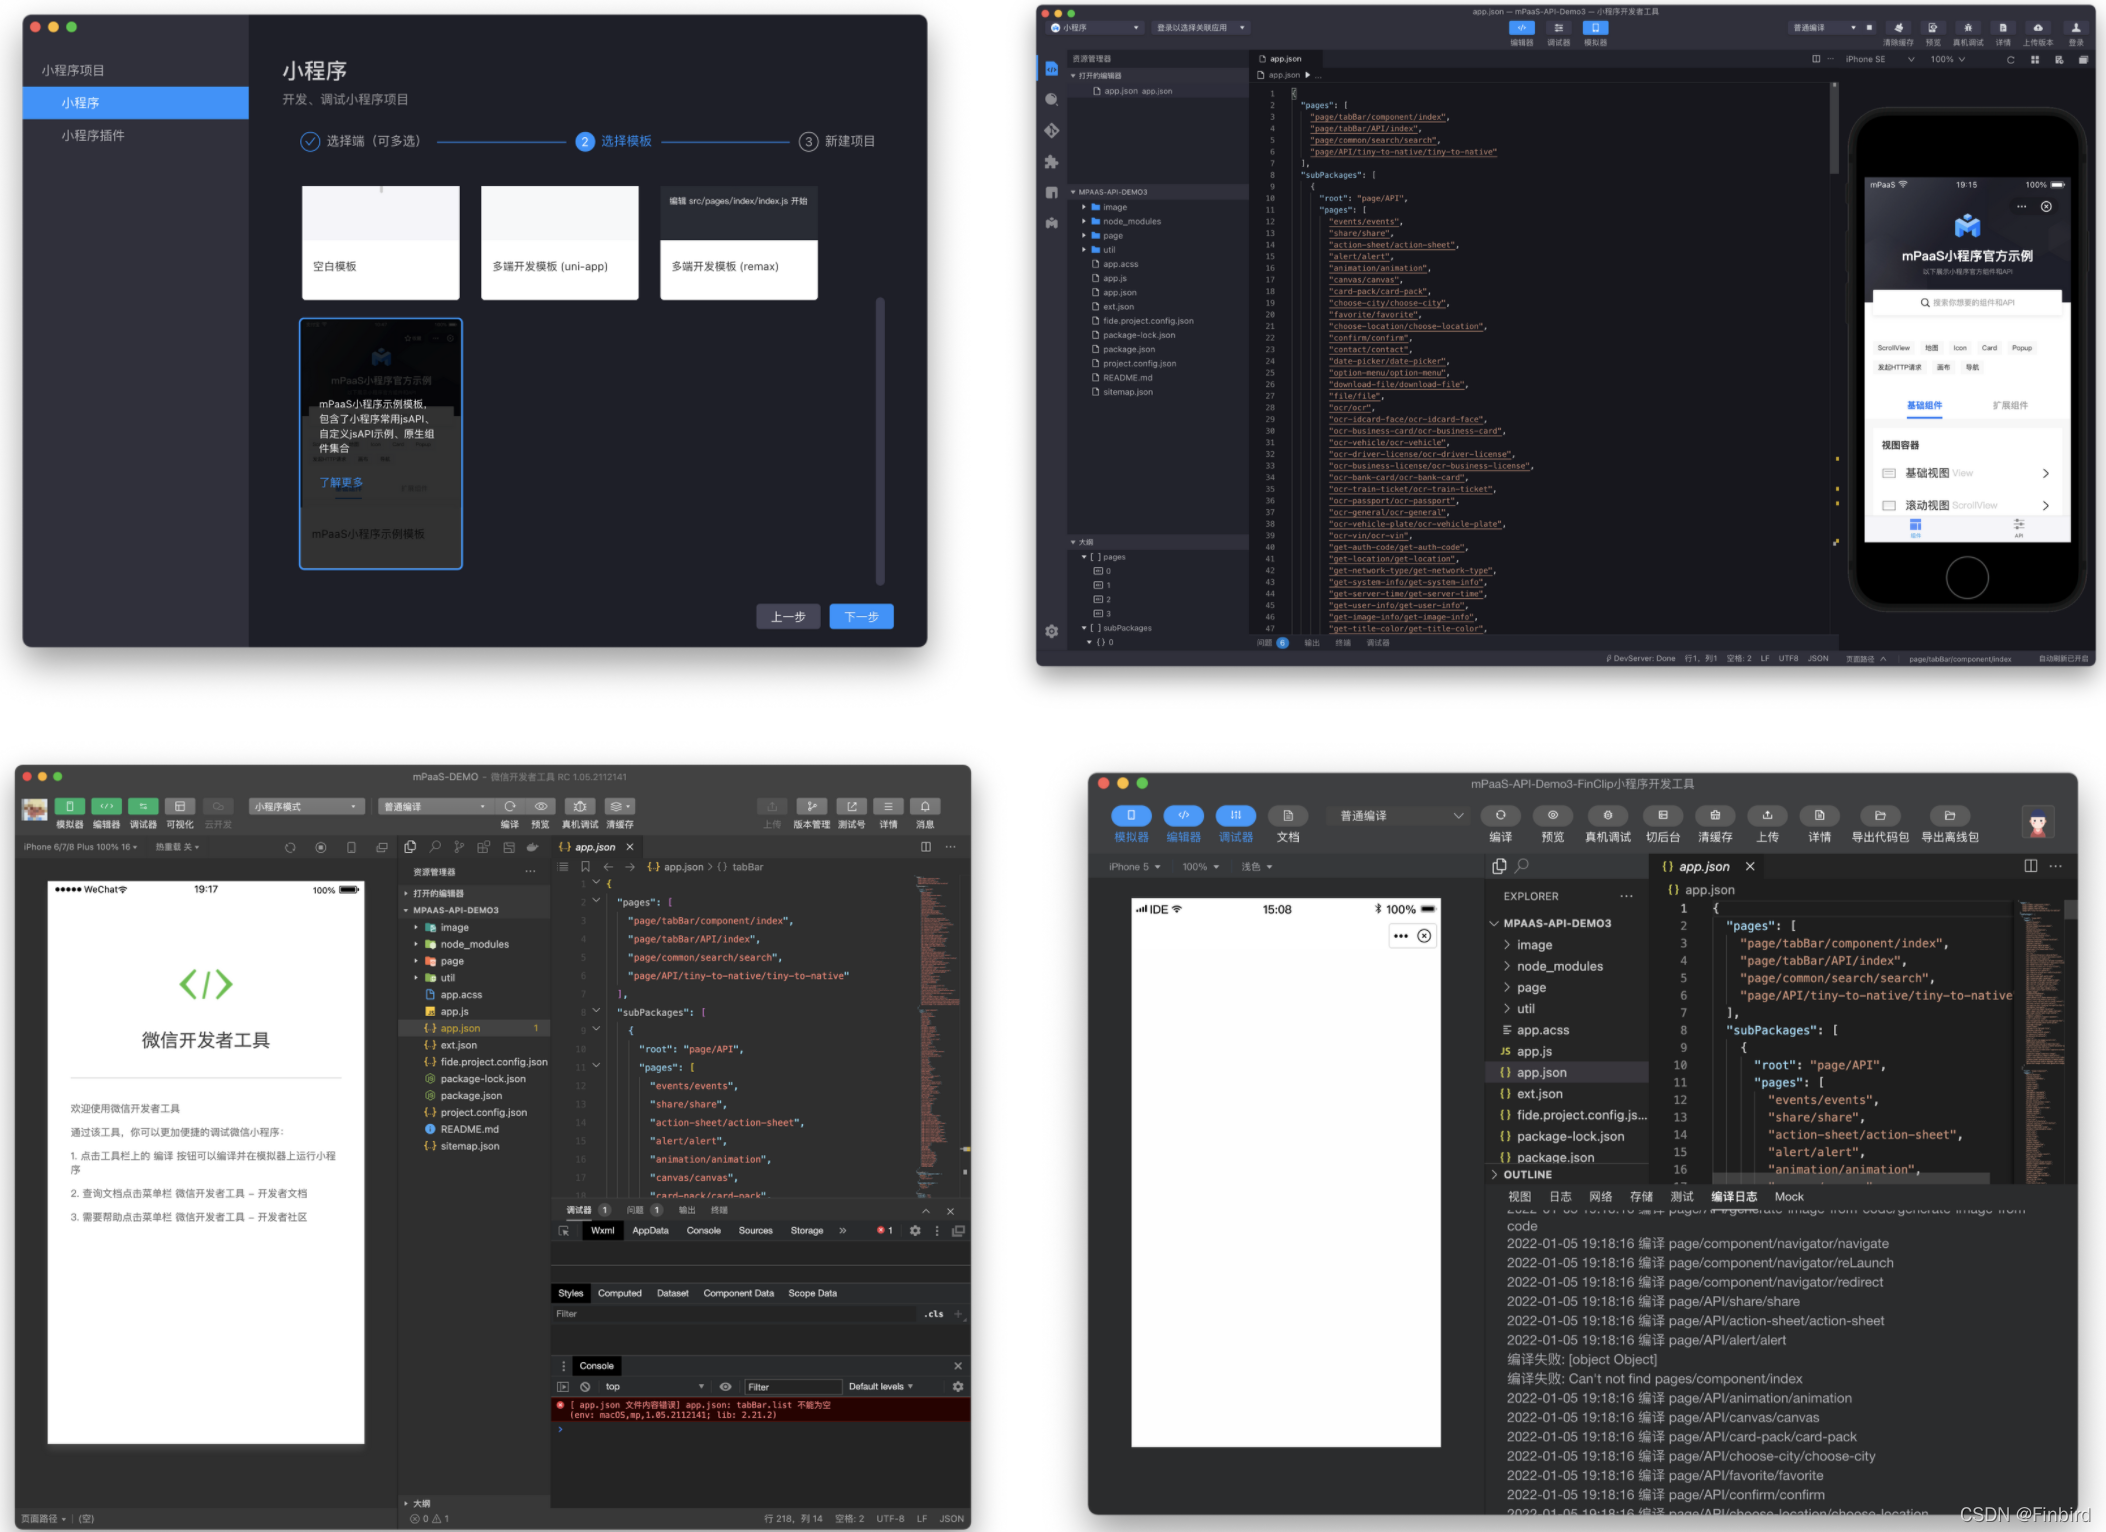Click 模拟器 icon in WeChat devtools toolbar
2106x1532 pixels.
click(70, 806)
